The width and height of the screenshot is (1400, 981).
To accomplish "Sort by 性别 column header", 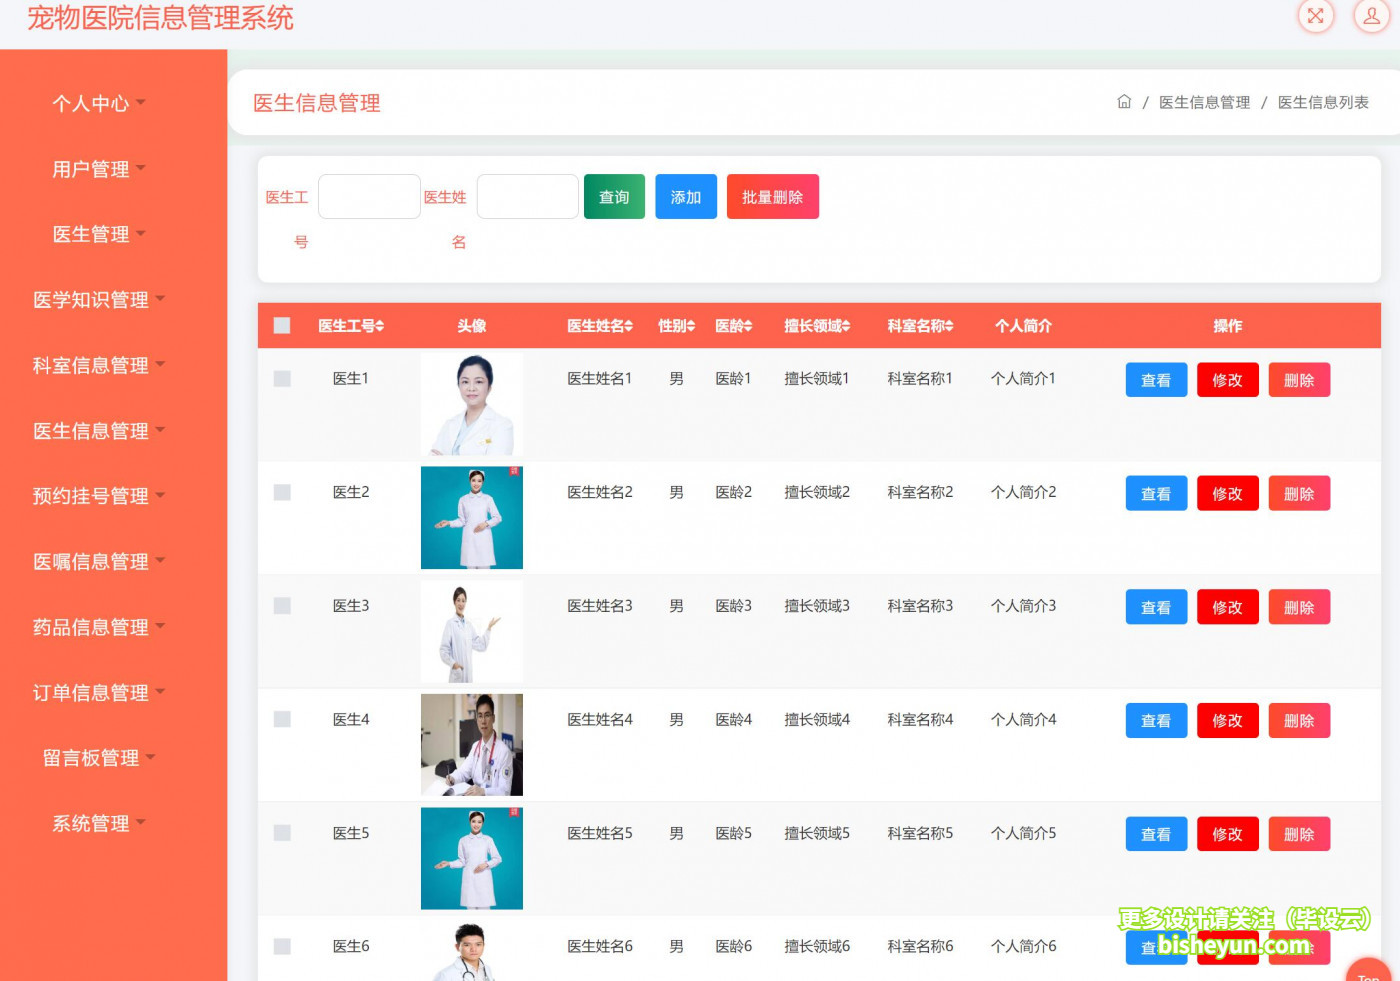I will point(676,326).
